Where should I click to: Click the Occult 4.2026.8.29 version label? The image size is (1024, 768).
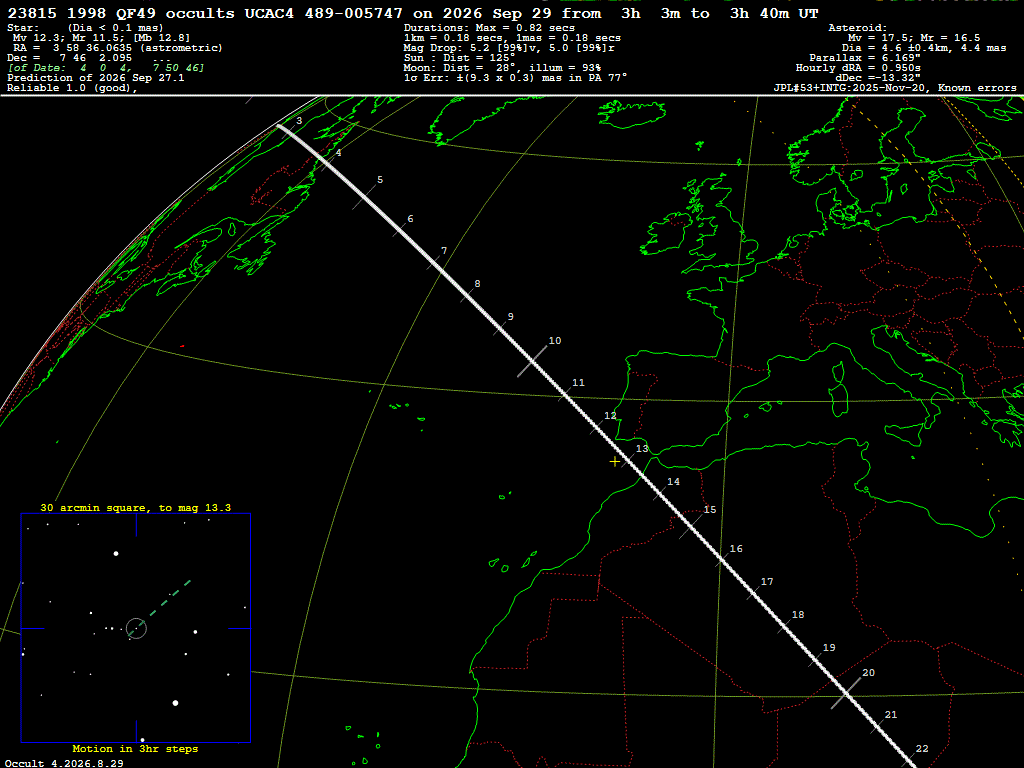[x=64, y=763]
